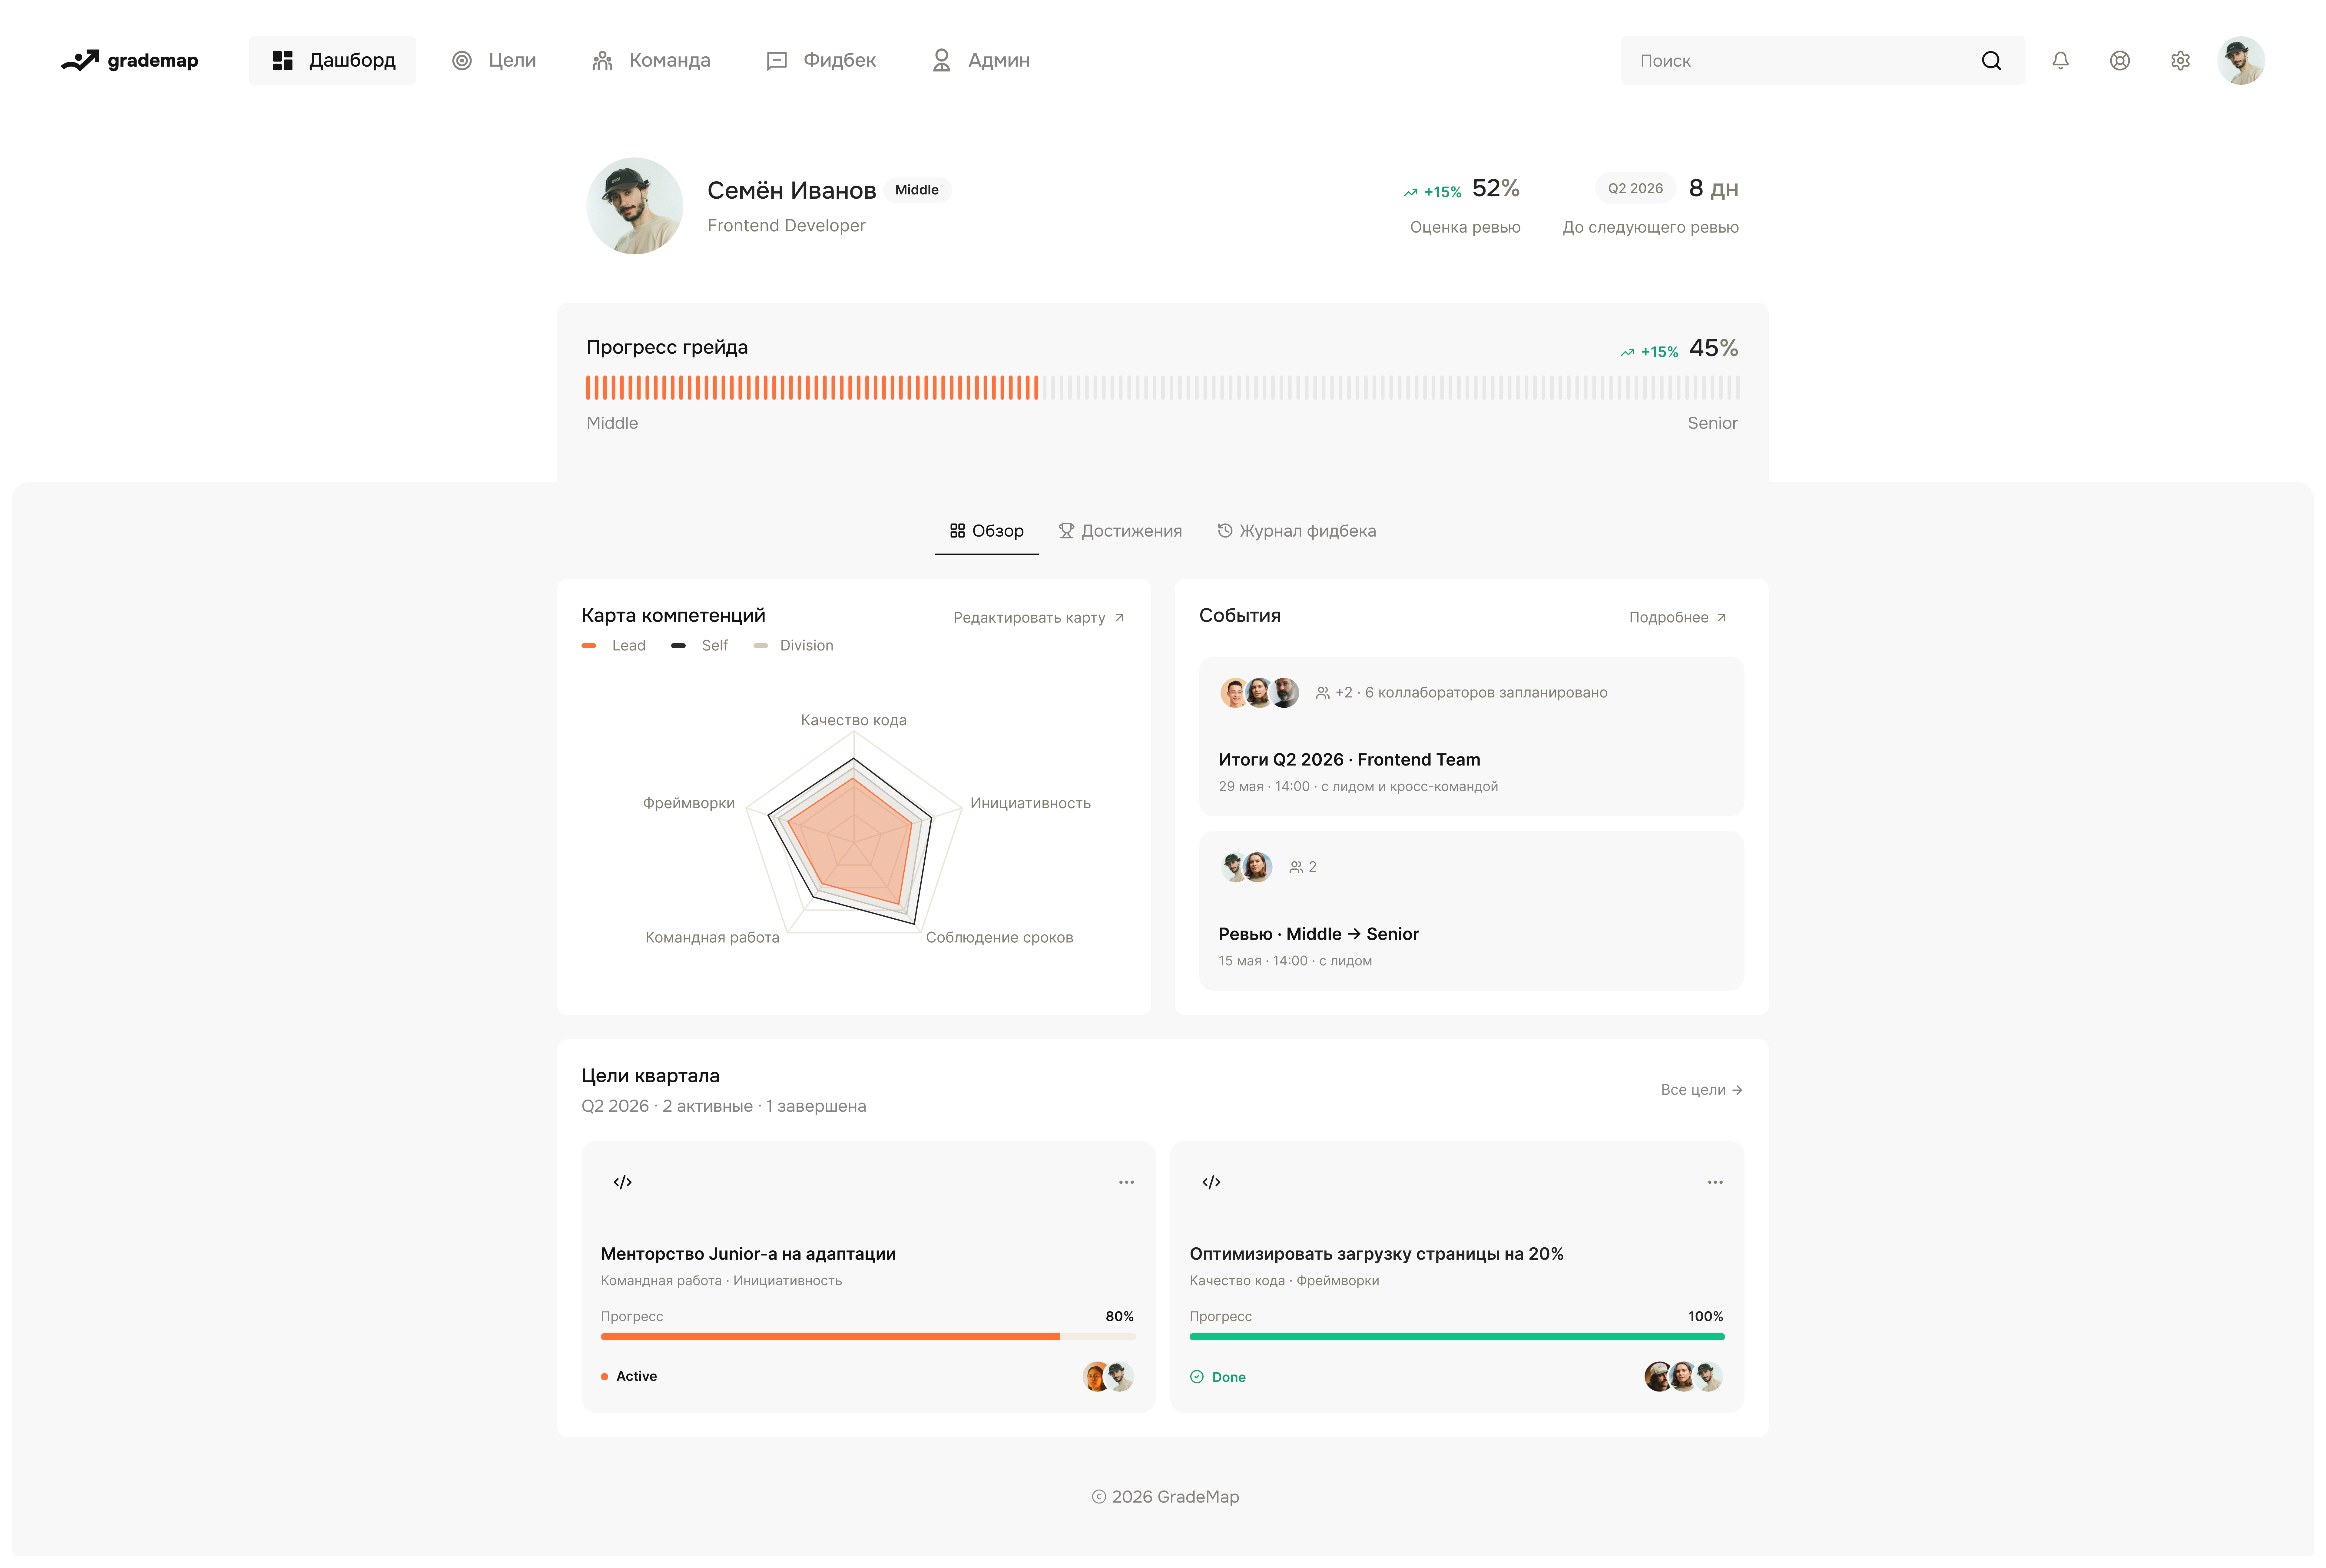This screenshot has width=2326, height=1568.
Task: Click Редактировать карту link
Action: pyautogui.click(x=1039, y=618)
